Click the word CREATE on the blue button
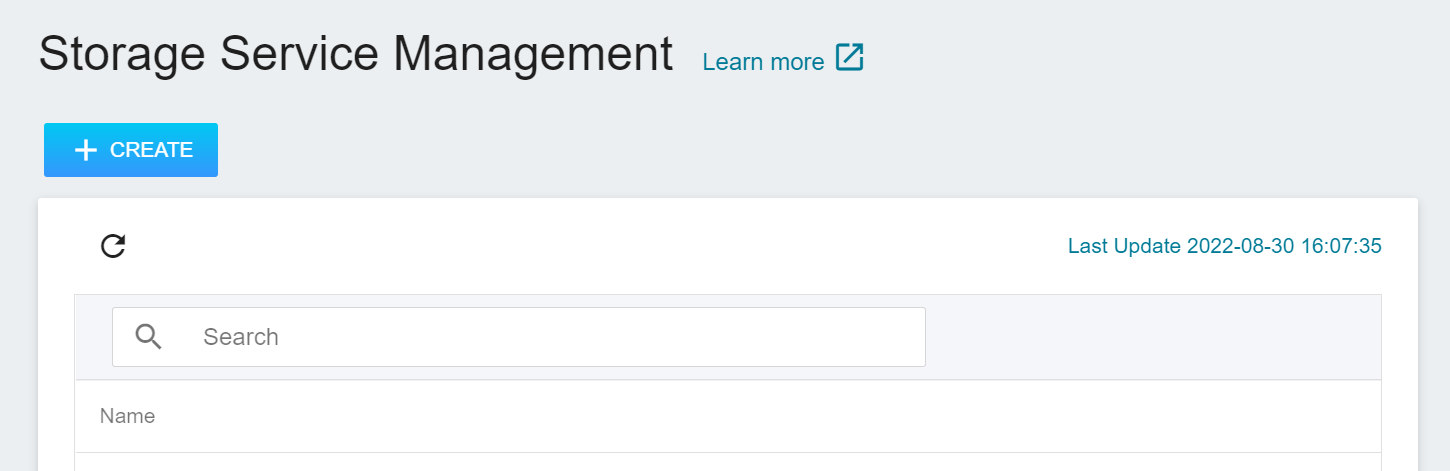 click(151, 150)
